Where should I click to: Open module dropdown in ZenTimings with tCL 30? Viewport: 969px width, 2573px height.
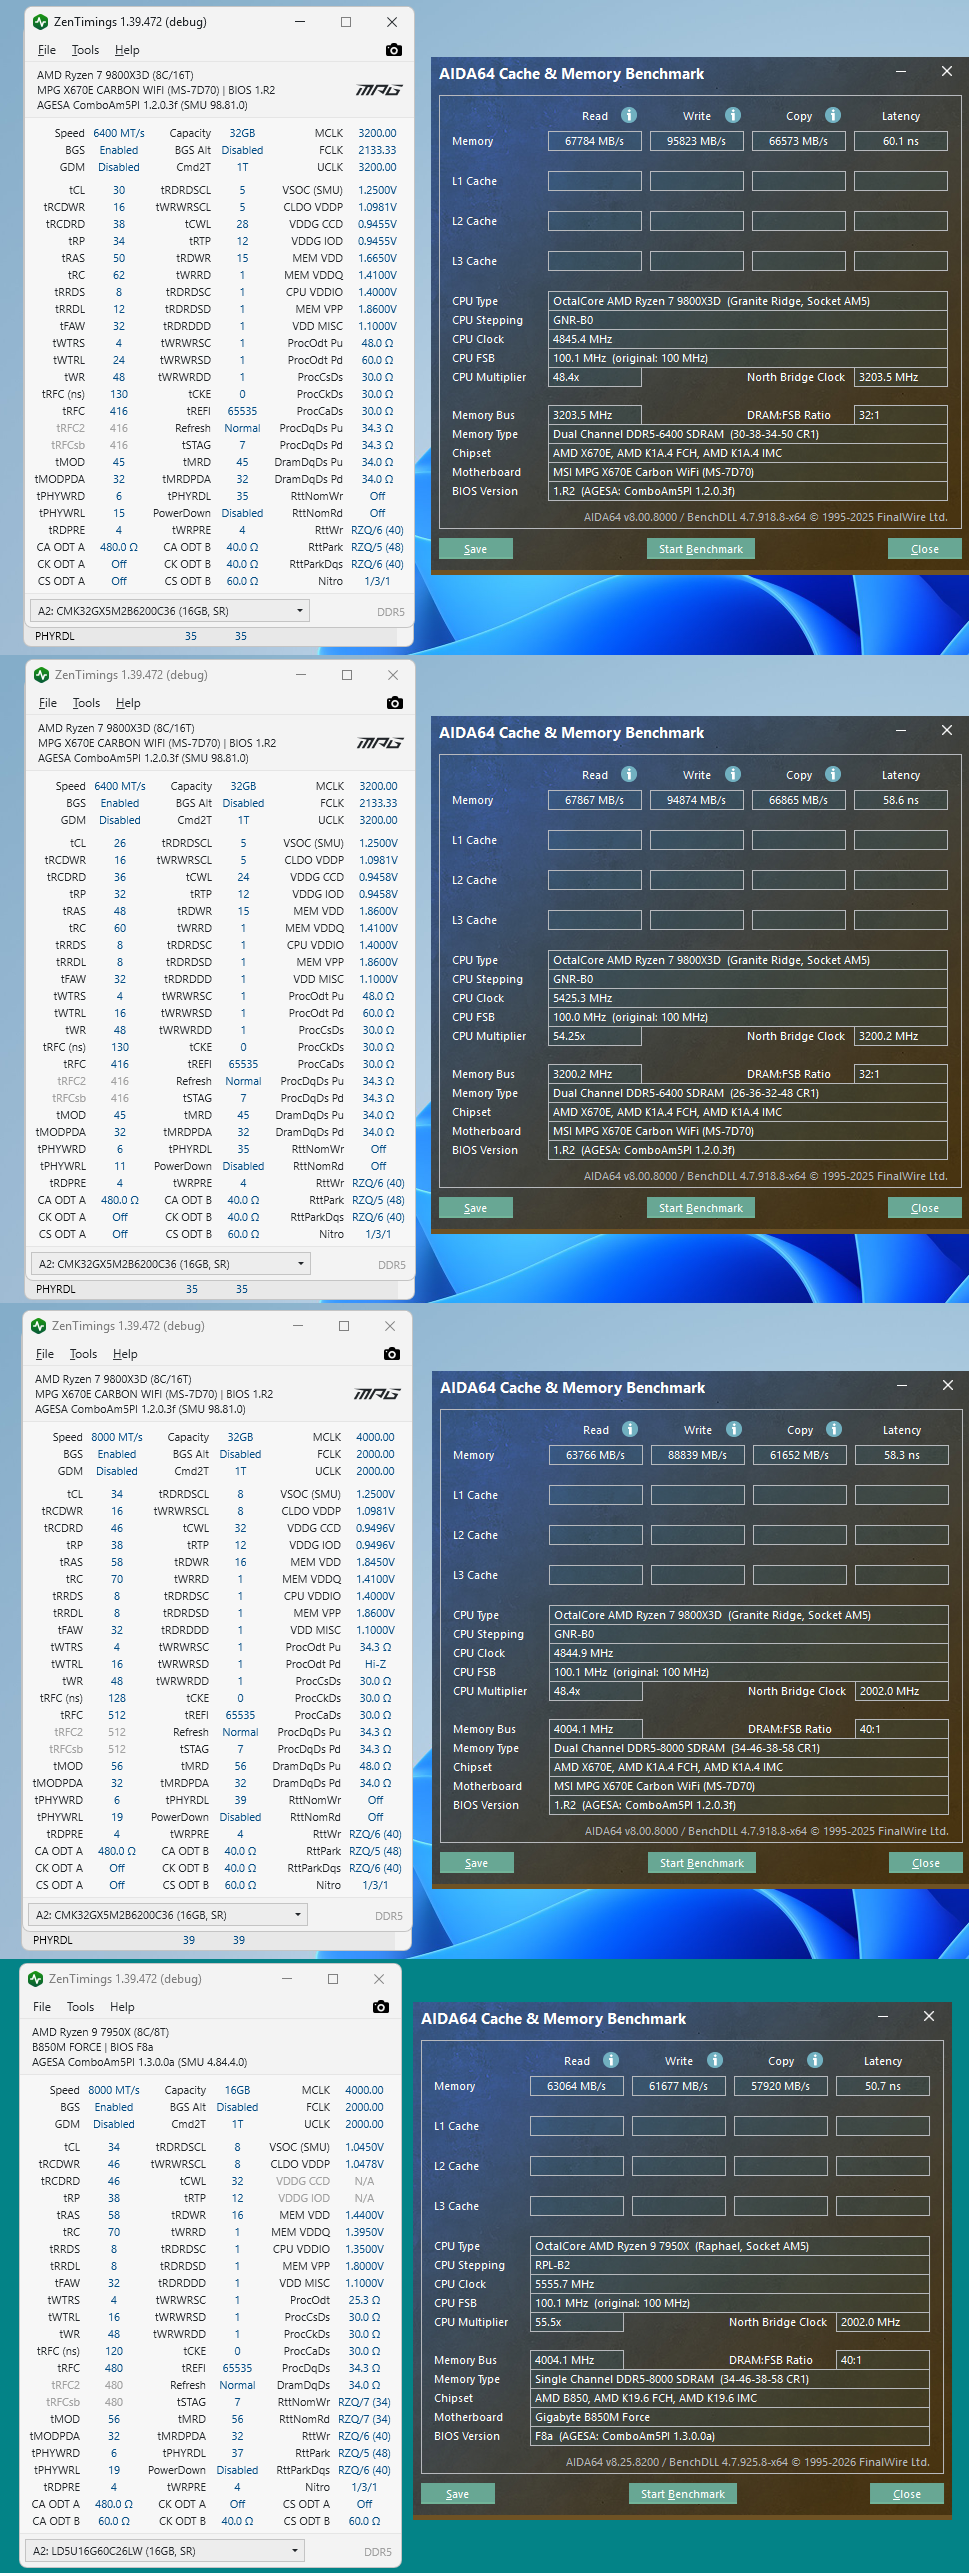pyautogui.click(x=169, y=610)
